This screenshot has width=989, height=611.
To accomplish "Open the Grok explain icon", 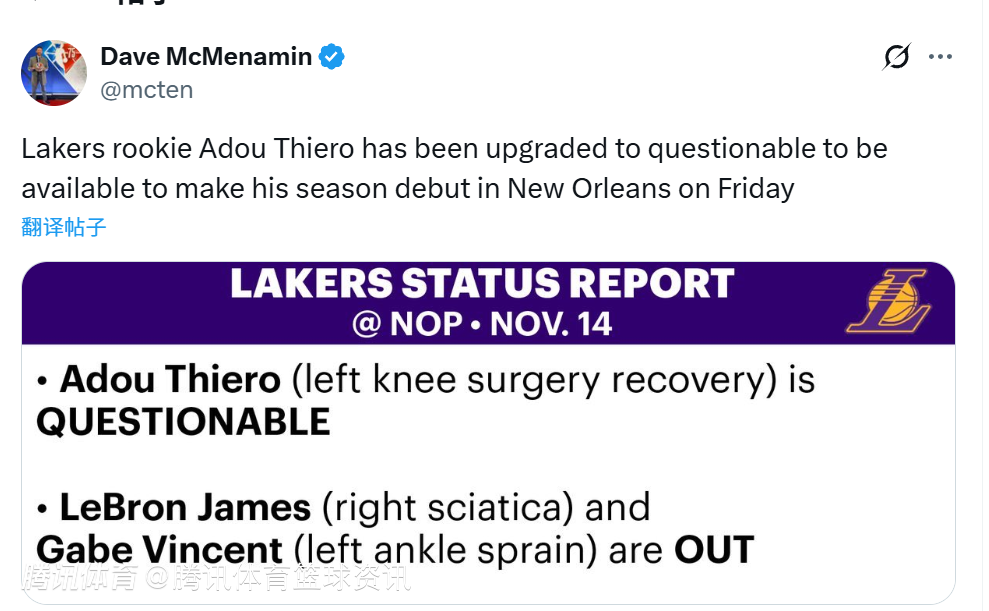I will click(897, 57).
